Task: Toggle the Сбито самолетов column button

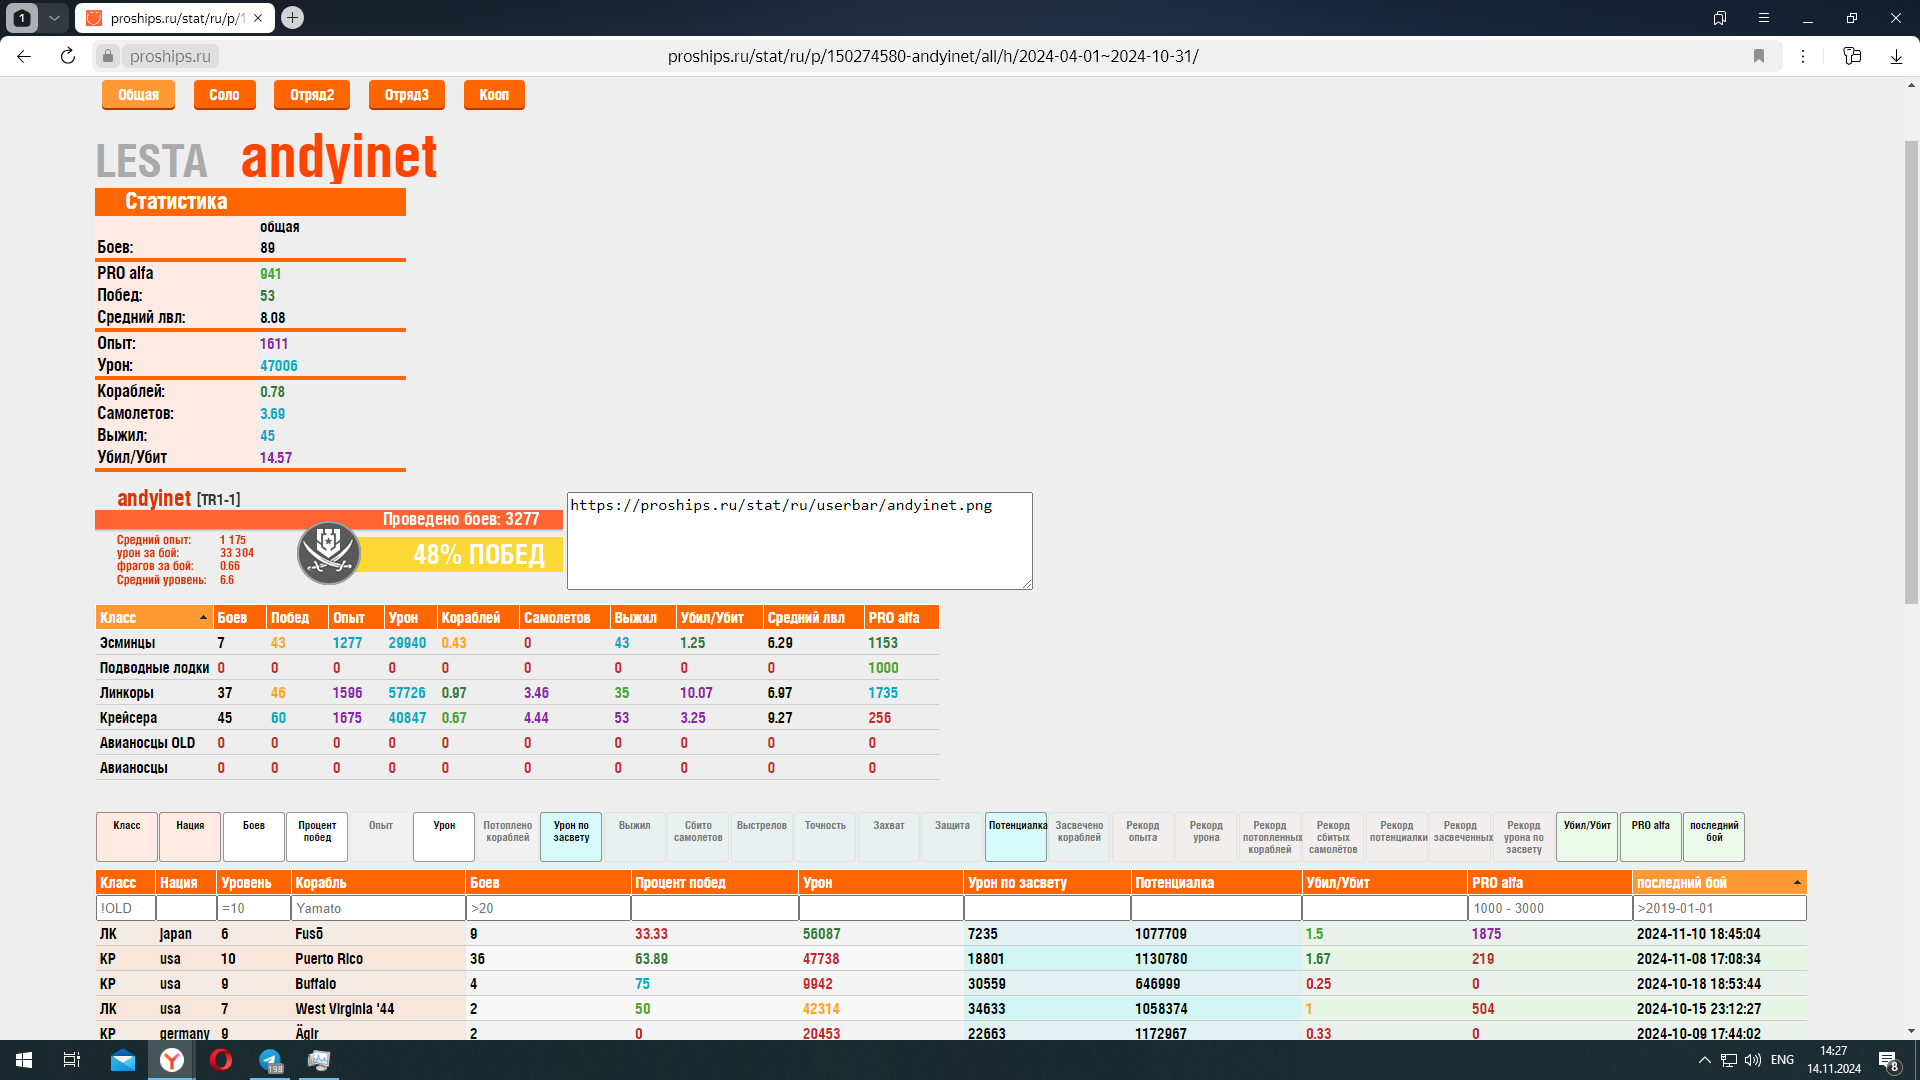Action: (x=698, y=837)
